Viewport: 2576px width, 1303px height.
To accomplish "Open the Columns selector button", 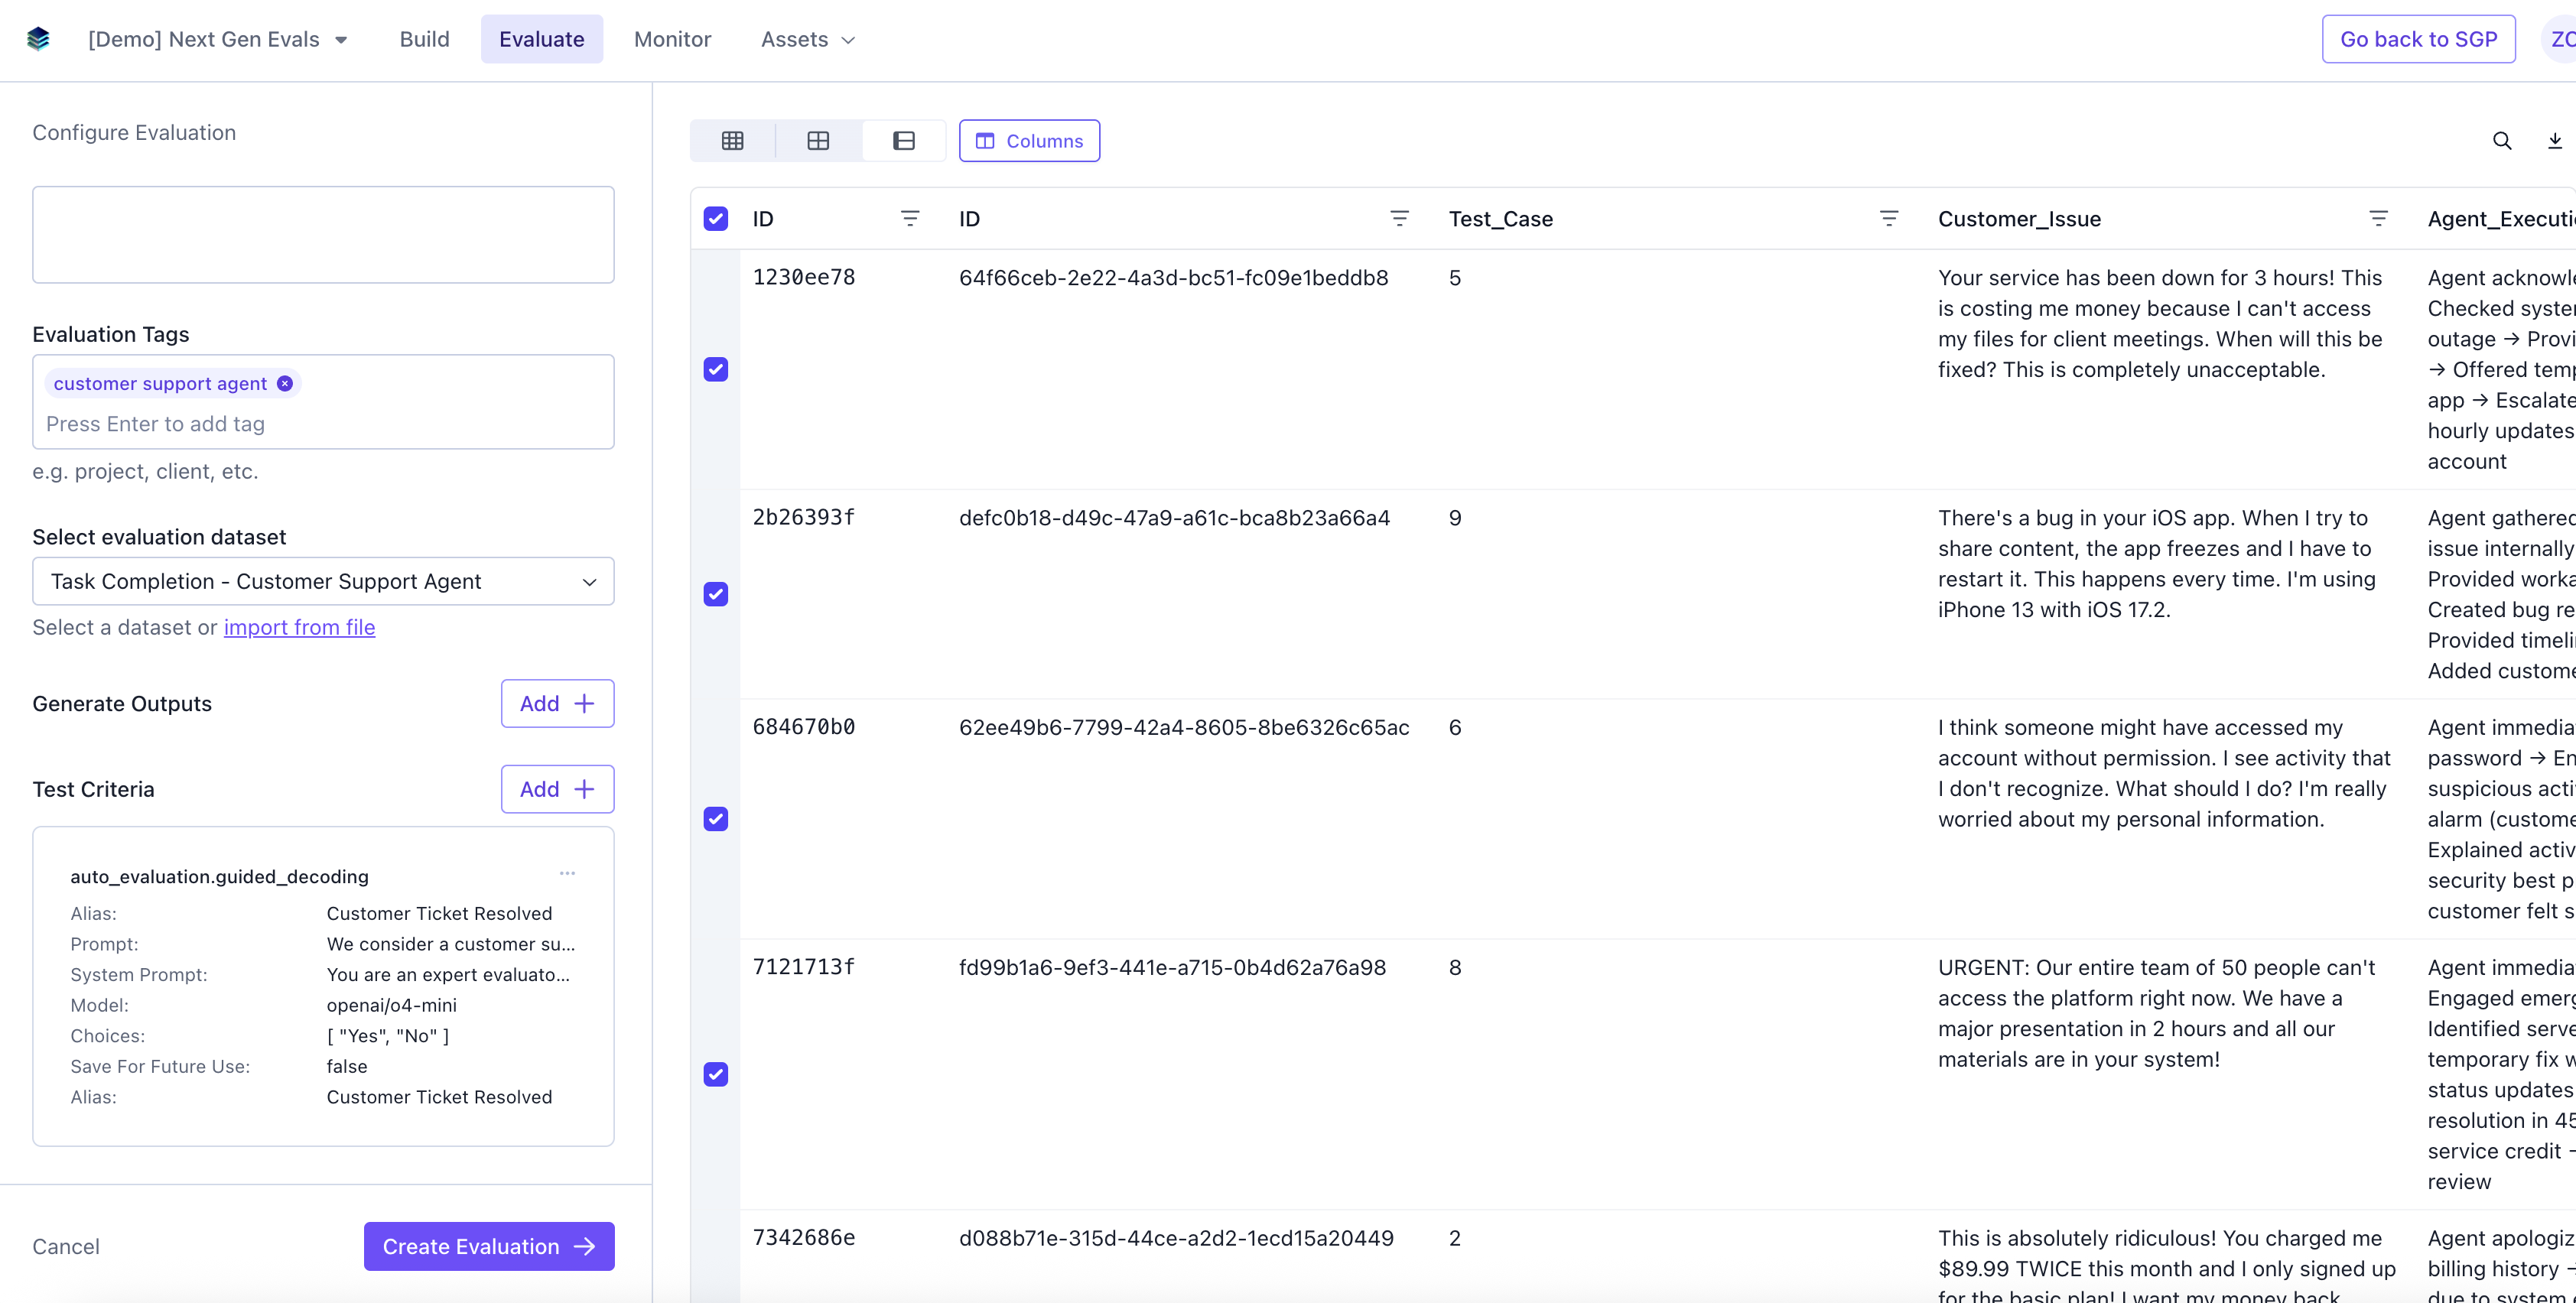I will click(x=1029, y=141).
